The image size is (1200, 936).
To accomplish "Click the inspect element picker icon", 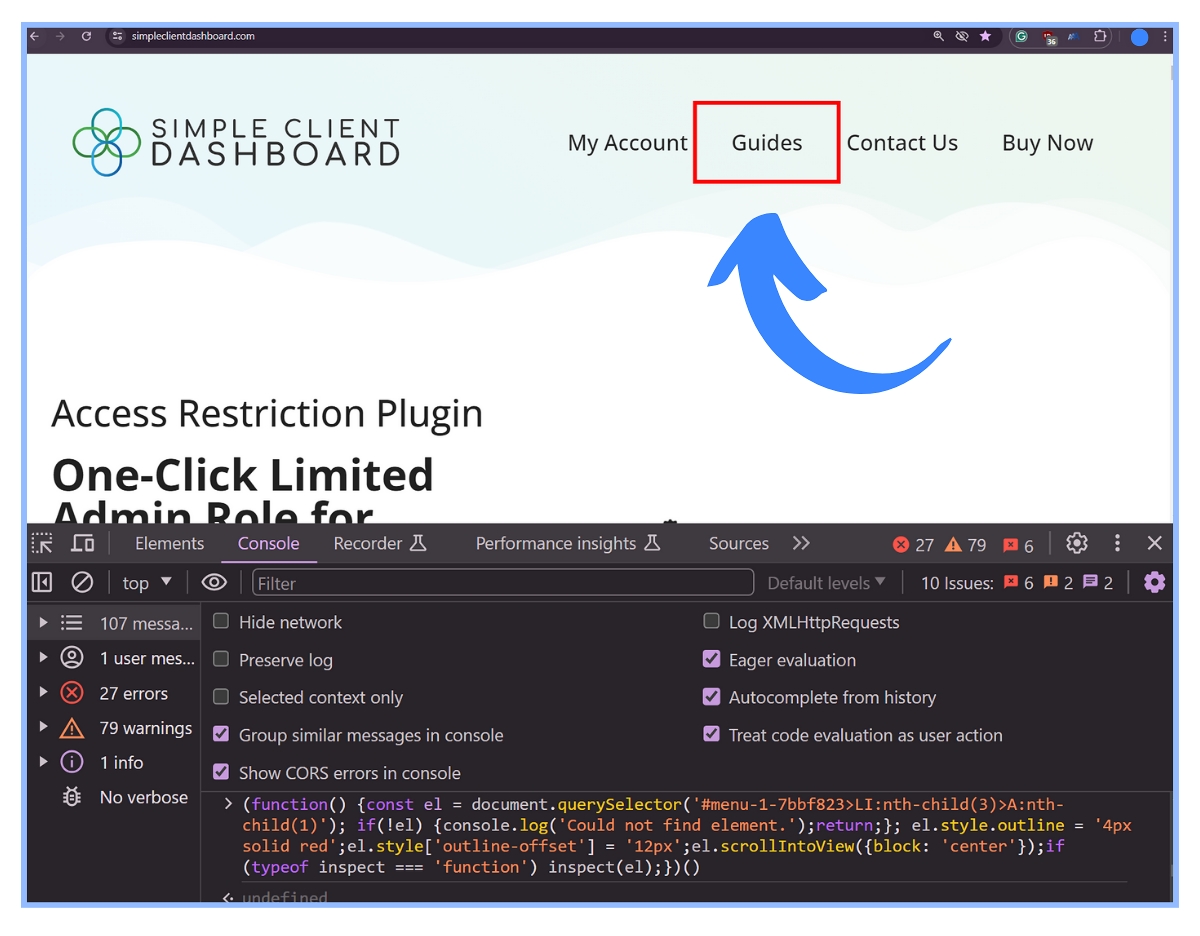I will click(x=42, y=543).
